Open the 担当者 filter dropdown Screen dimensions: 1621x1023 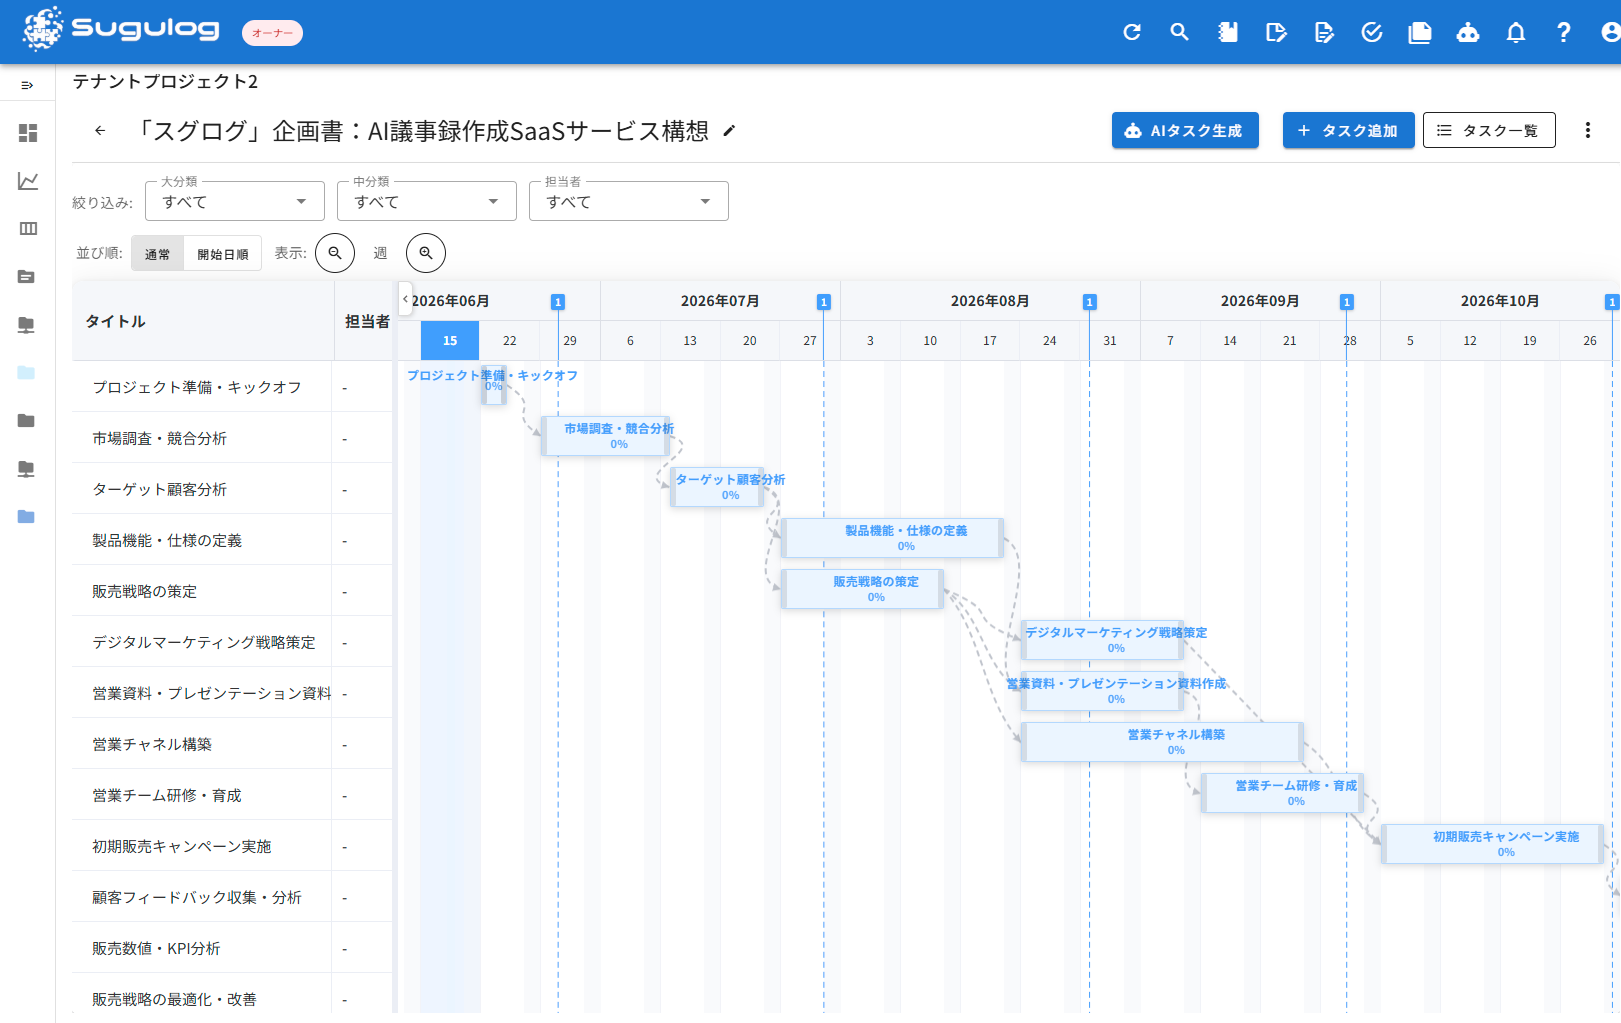629,201
